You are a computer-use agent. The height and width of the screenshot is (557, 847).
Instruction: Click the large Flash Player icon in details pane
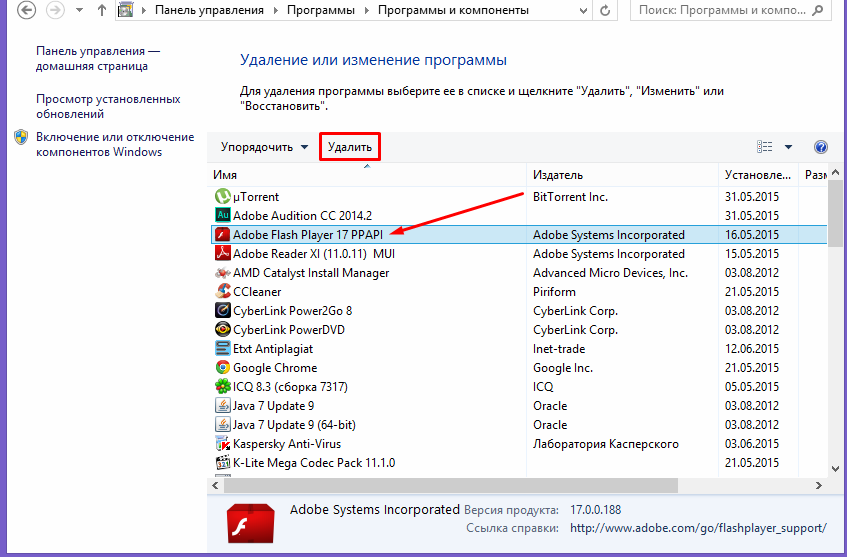pos(250,523)
